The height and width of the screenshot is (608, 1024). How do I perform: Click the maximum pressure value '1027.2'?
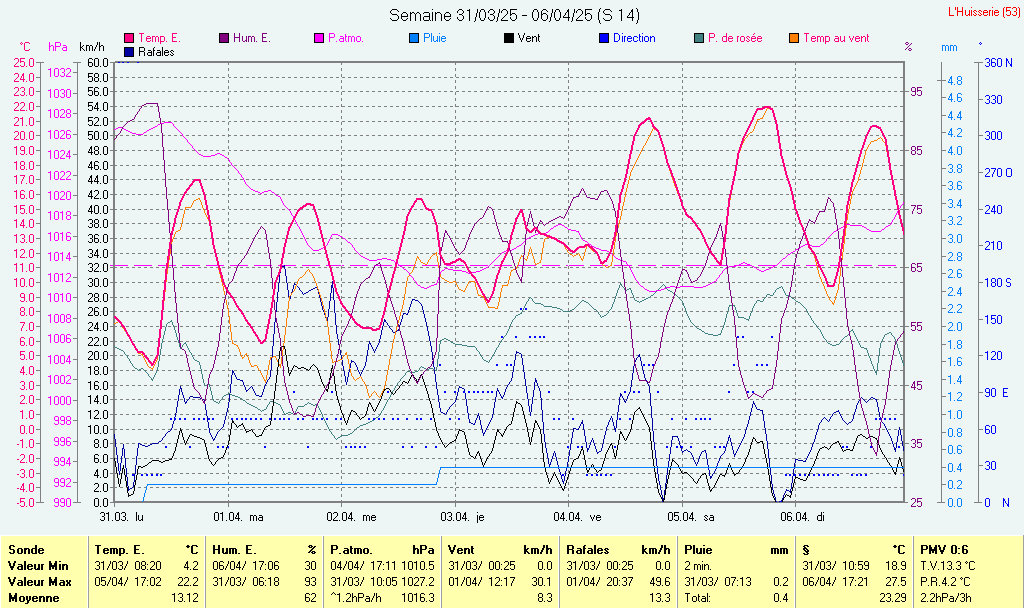pos(417,581)
